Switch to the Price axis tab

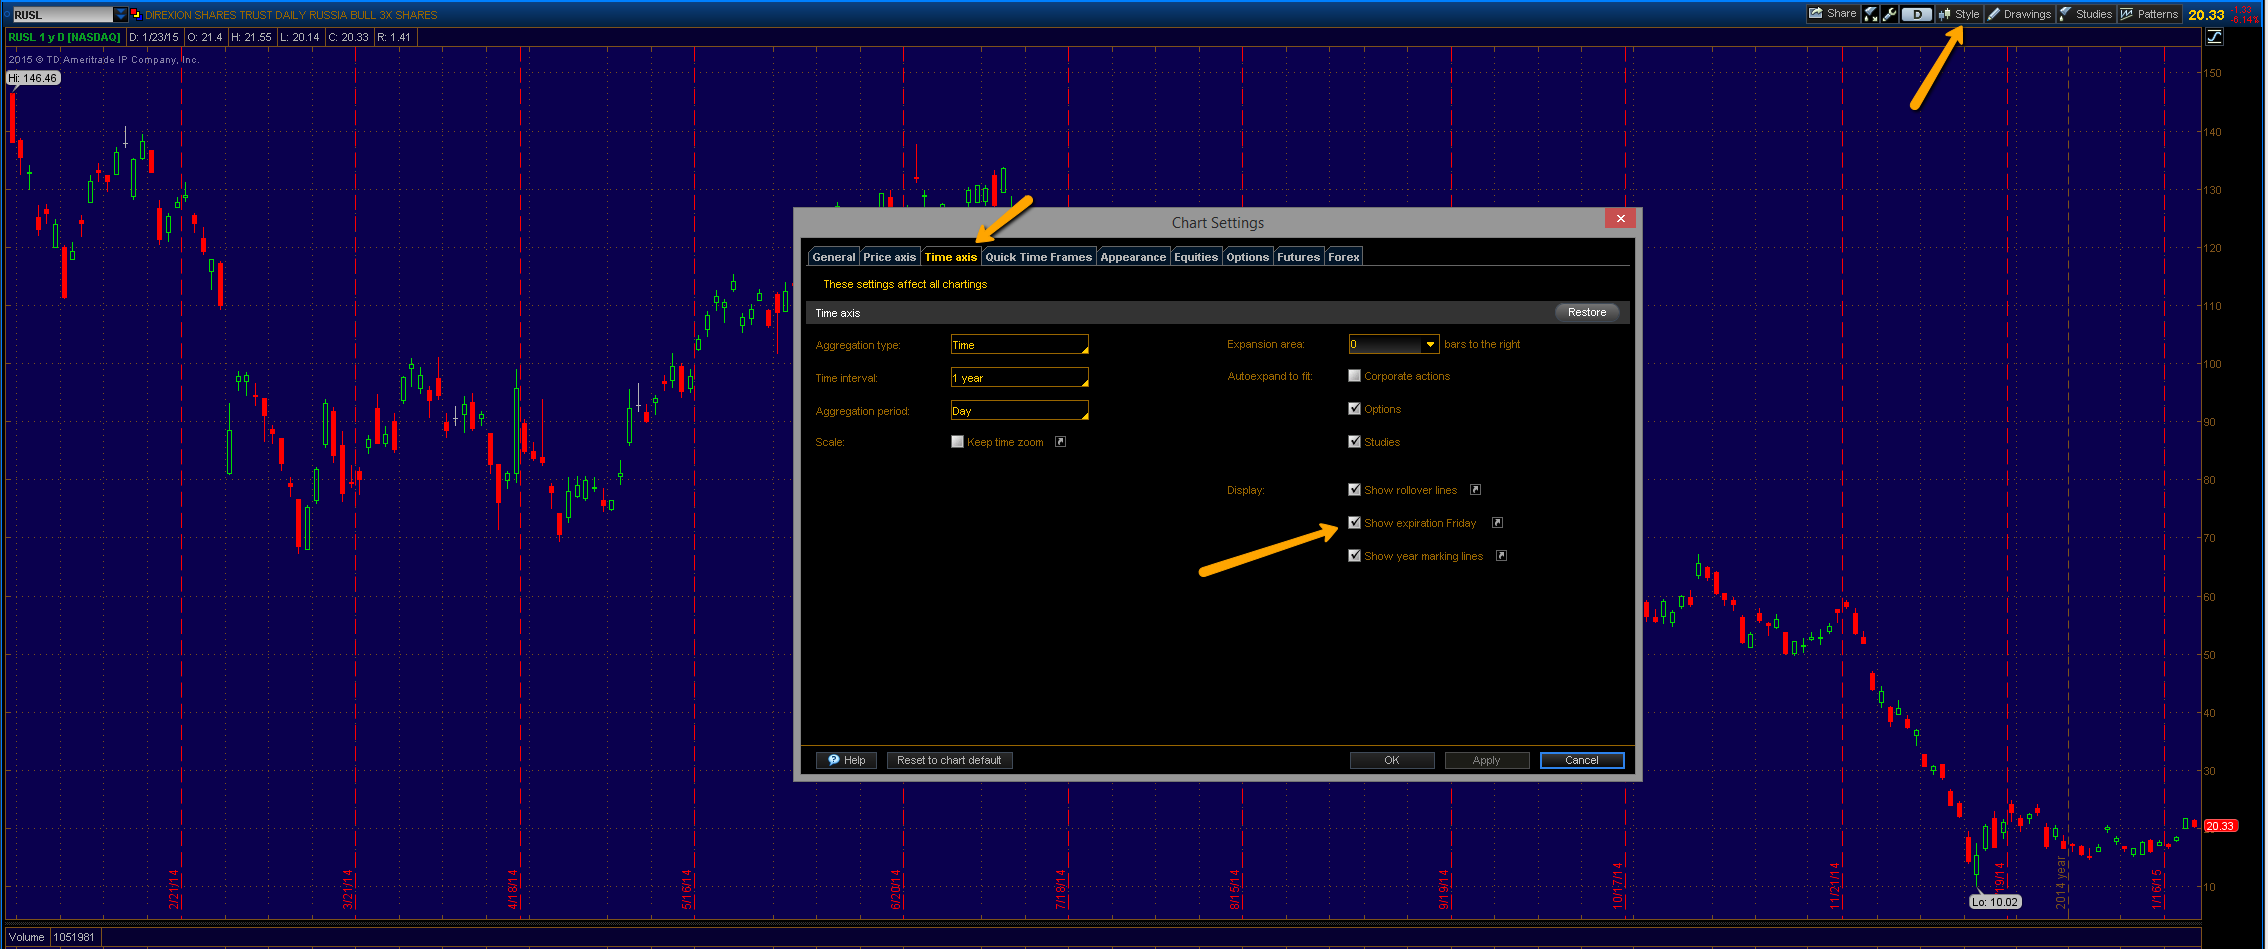tap(889, 257)
